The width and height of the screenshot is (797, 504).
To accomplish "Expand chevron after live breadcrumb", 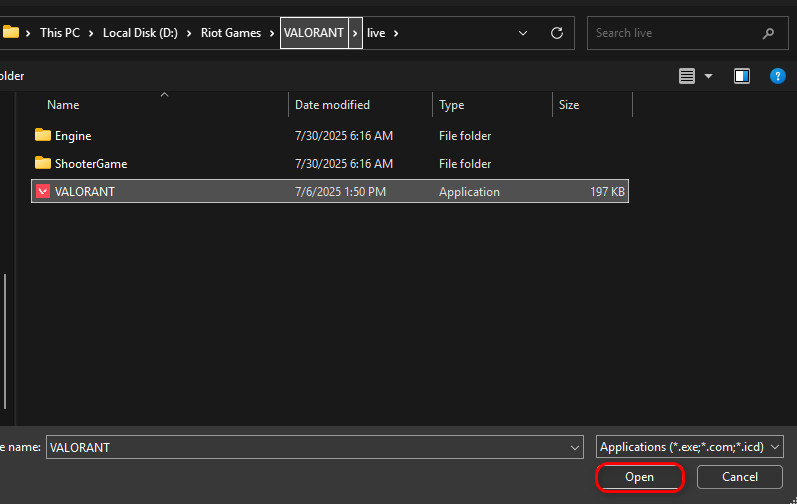I will pyautogui.click(x=396, y=33).
